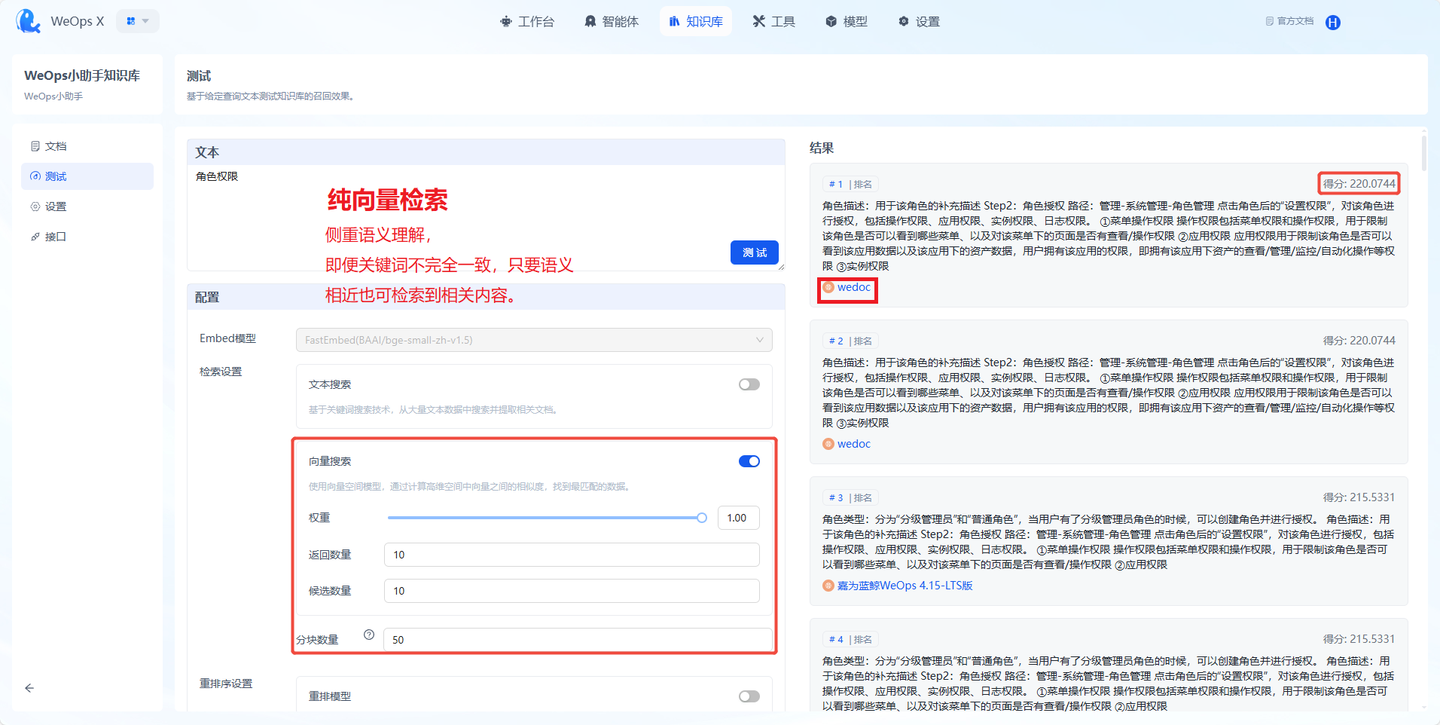Viewport: 1440px width, 725px height.
Task: Click the 权重 value field showing 1.00
Action: (738, 517)
